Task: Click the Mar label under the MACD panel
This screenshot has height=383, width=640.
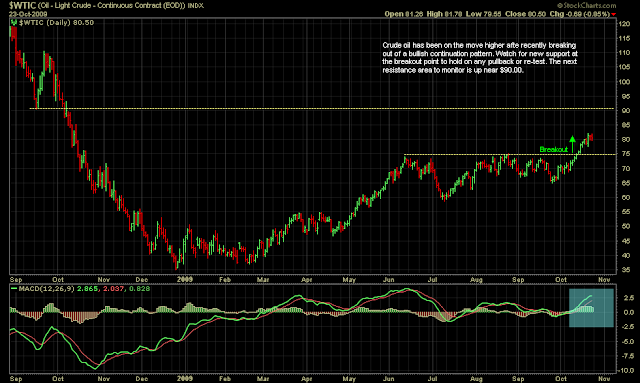Action: 262,379
